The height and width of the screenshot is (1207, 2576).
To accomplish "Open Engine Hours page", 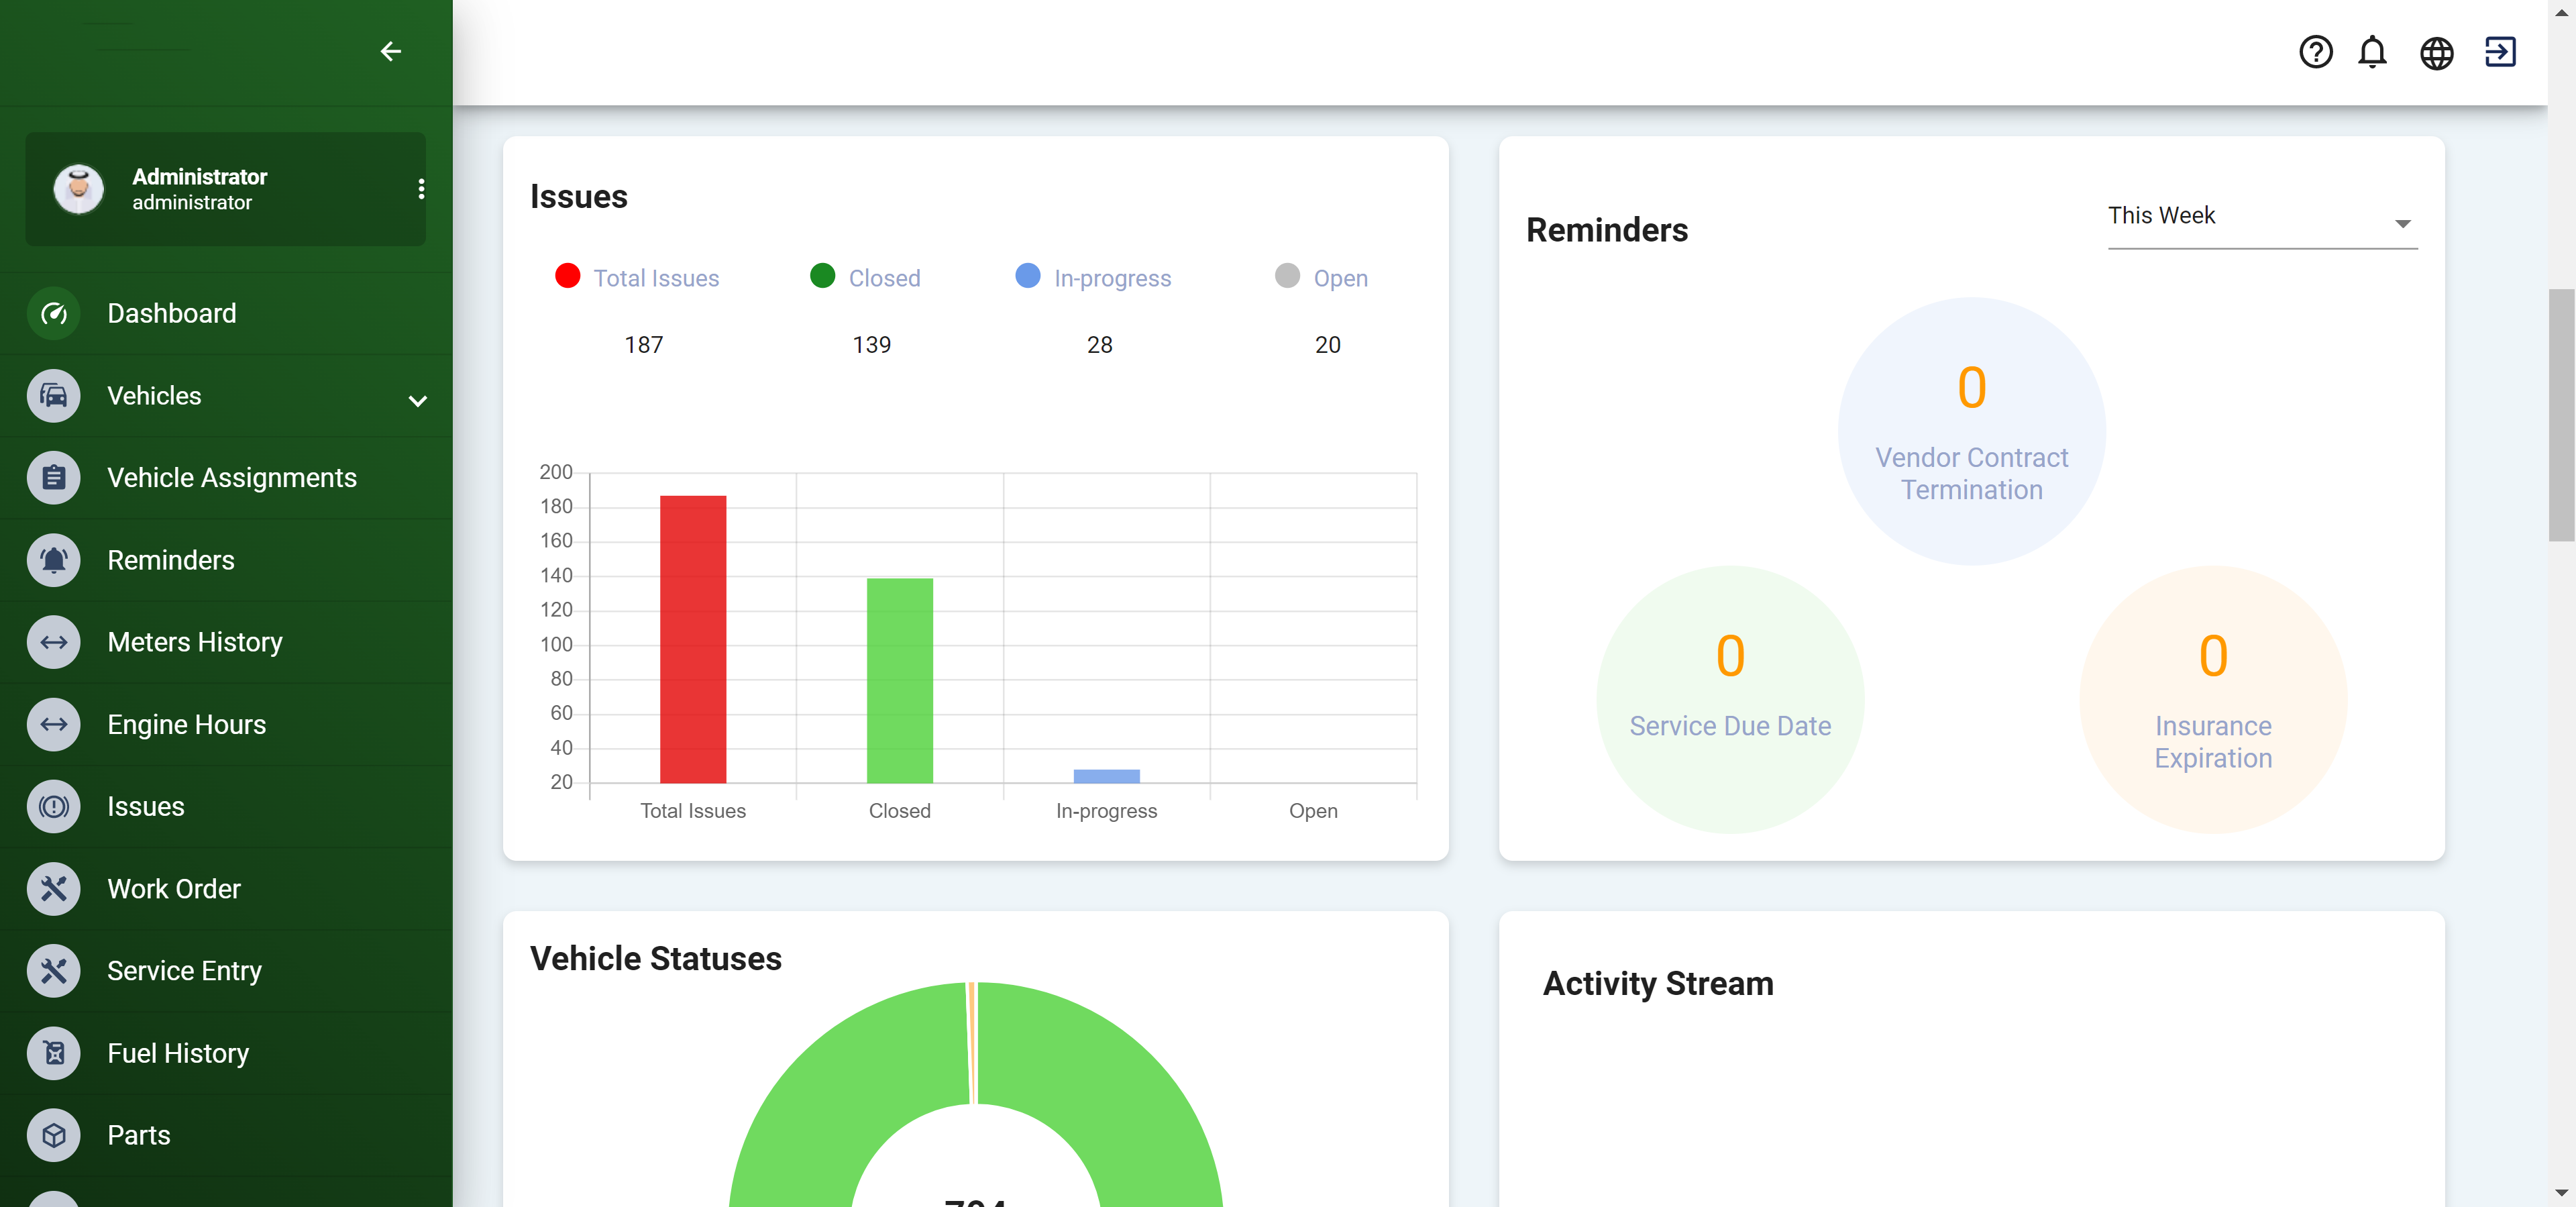I will coord(226,725).
